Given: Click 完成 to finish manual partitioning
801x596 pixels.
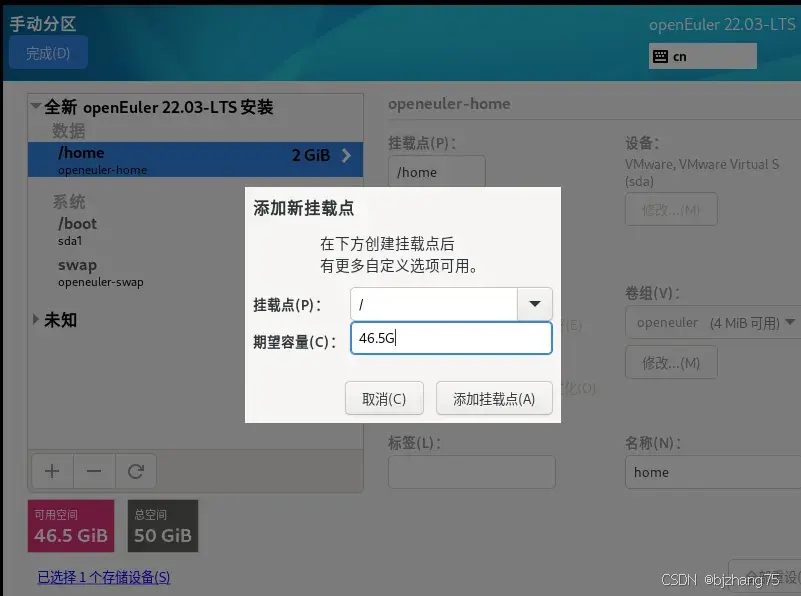Looking at the screenshot, I should 47,52.
